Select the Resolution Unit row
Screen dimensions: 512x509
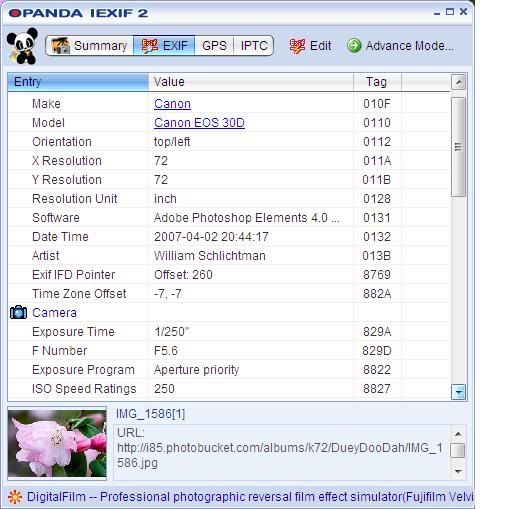(229, 199)
